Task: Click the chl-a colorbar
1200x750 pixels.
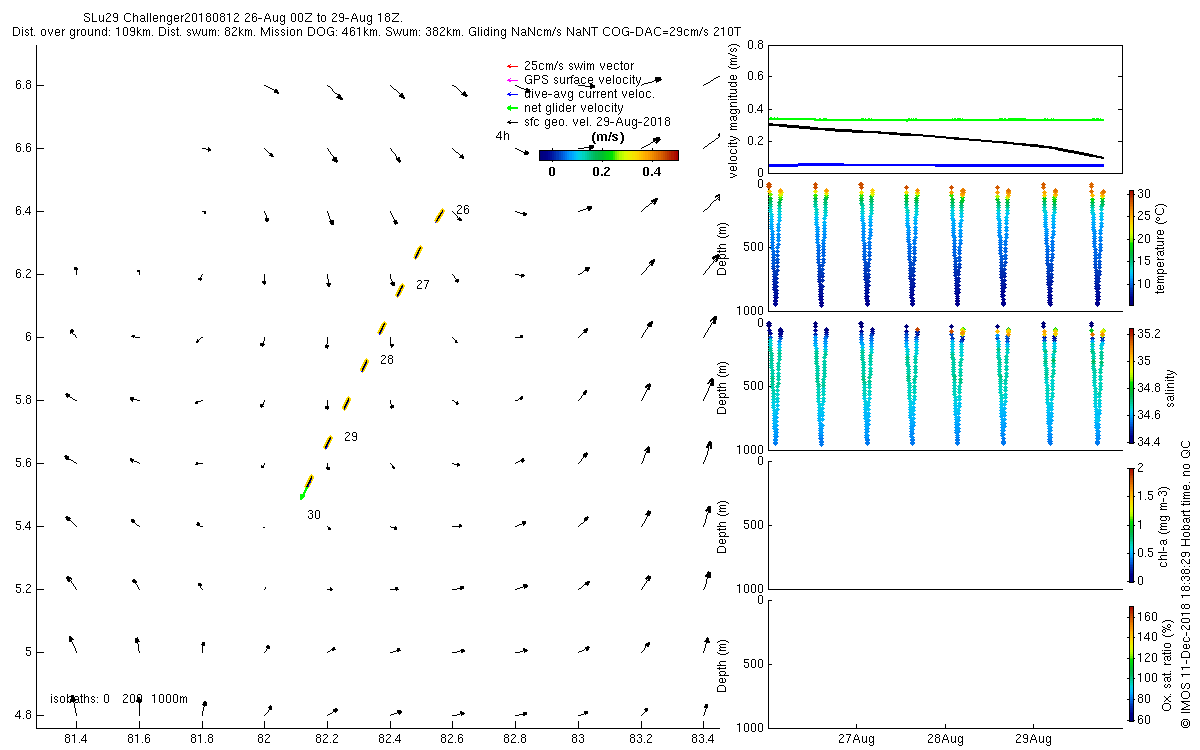Action: click(1131, 524)
